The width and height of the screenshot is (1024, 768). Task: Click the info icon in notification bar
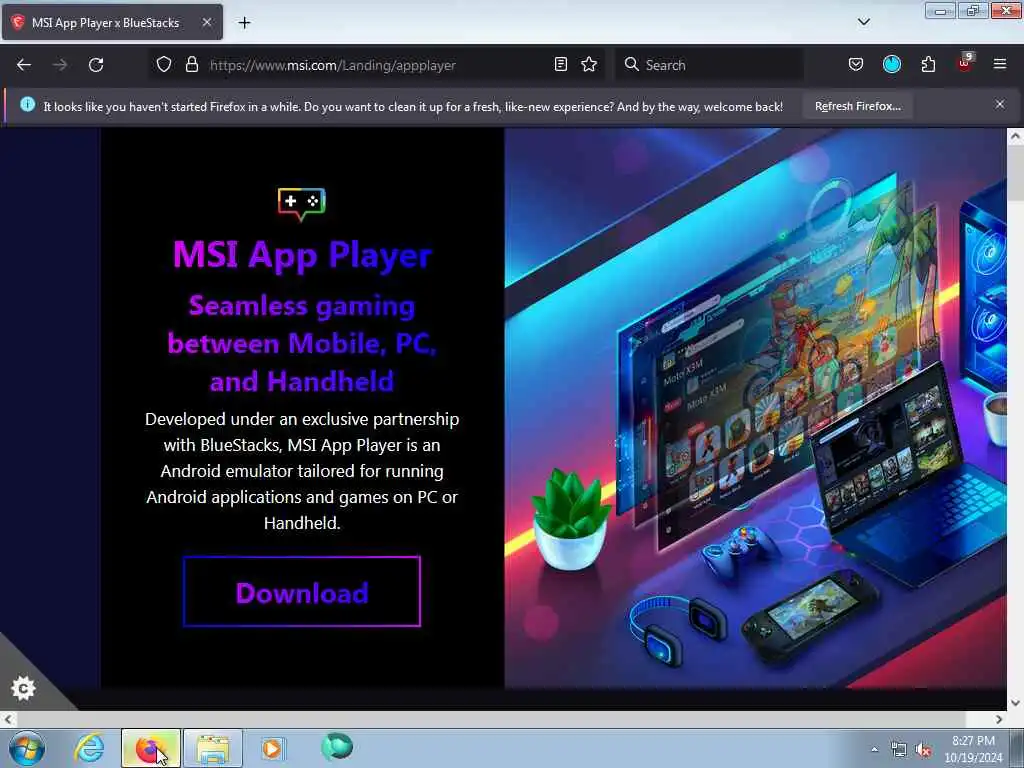point(27,104)
